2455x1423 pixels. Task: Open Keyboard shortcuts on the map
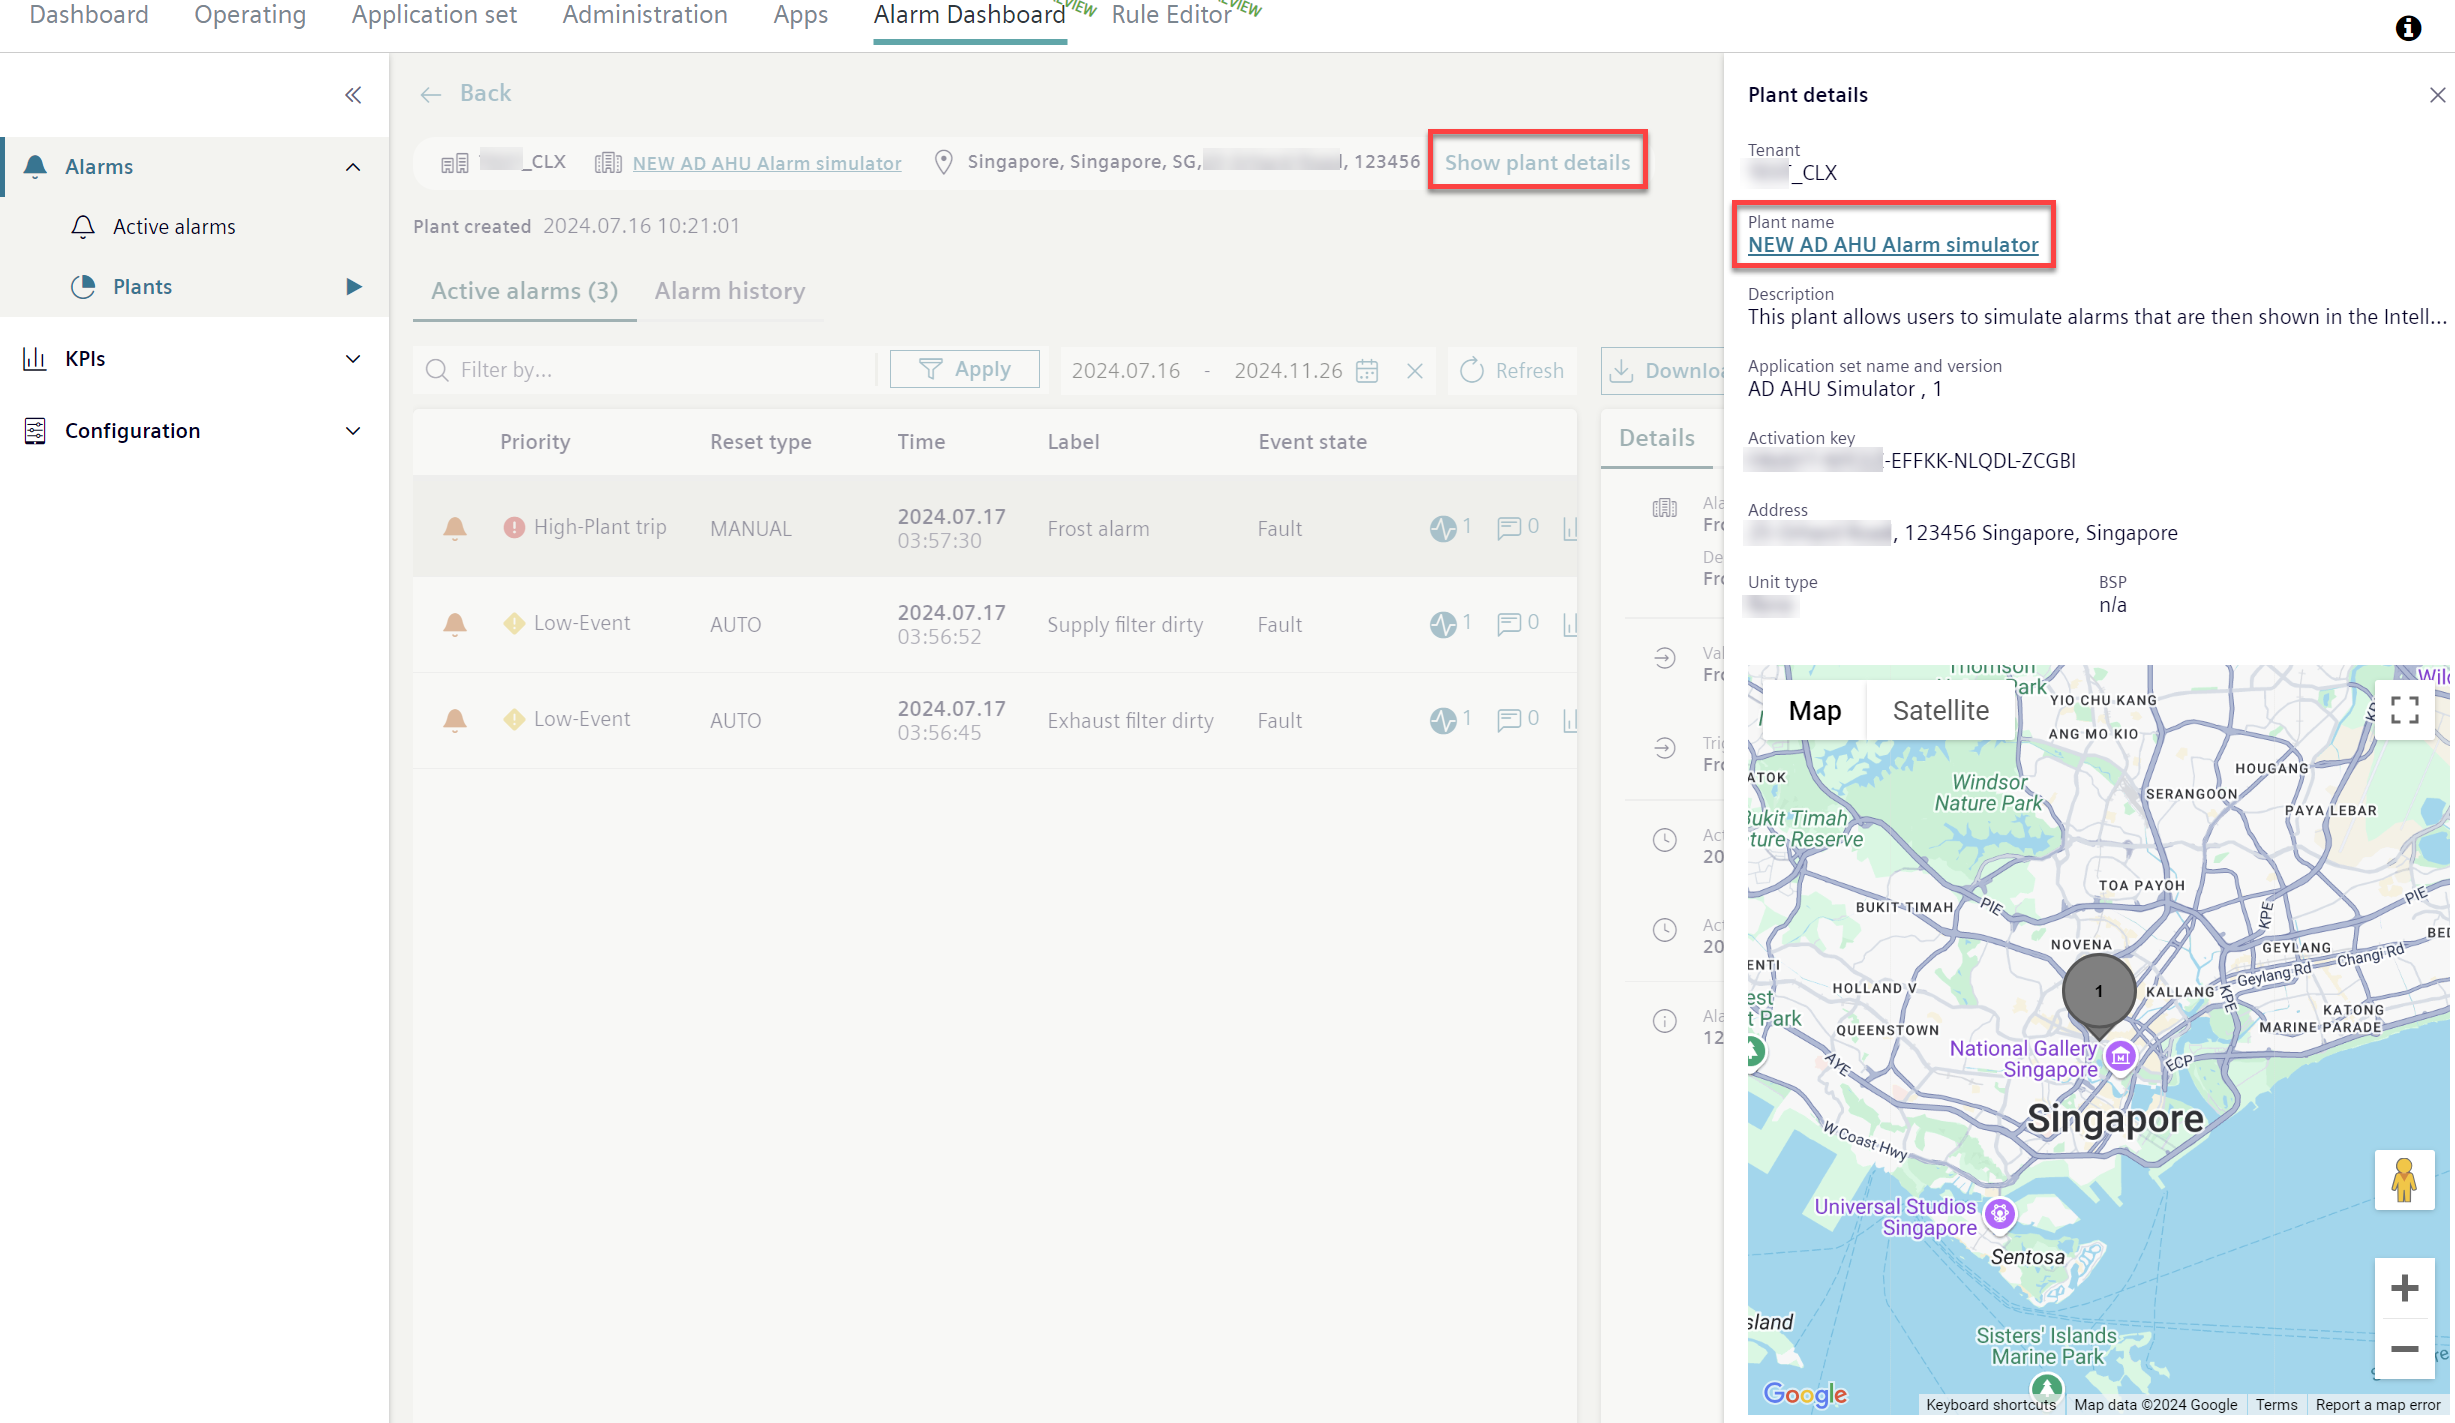1990,1405
